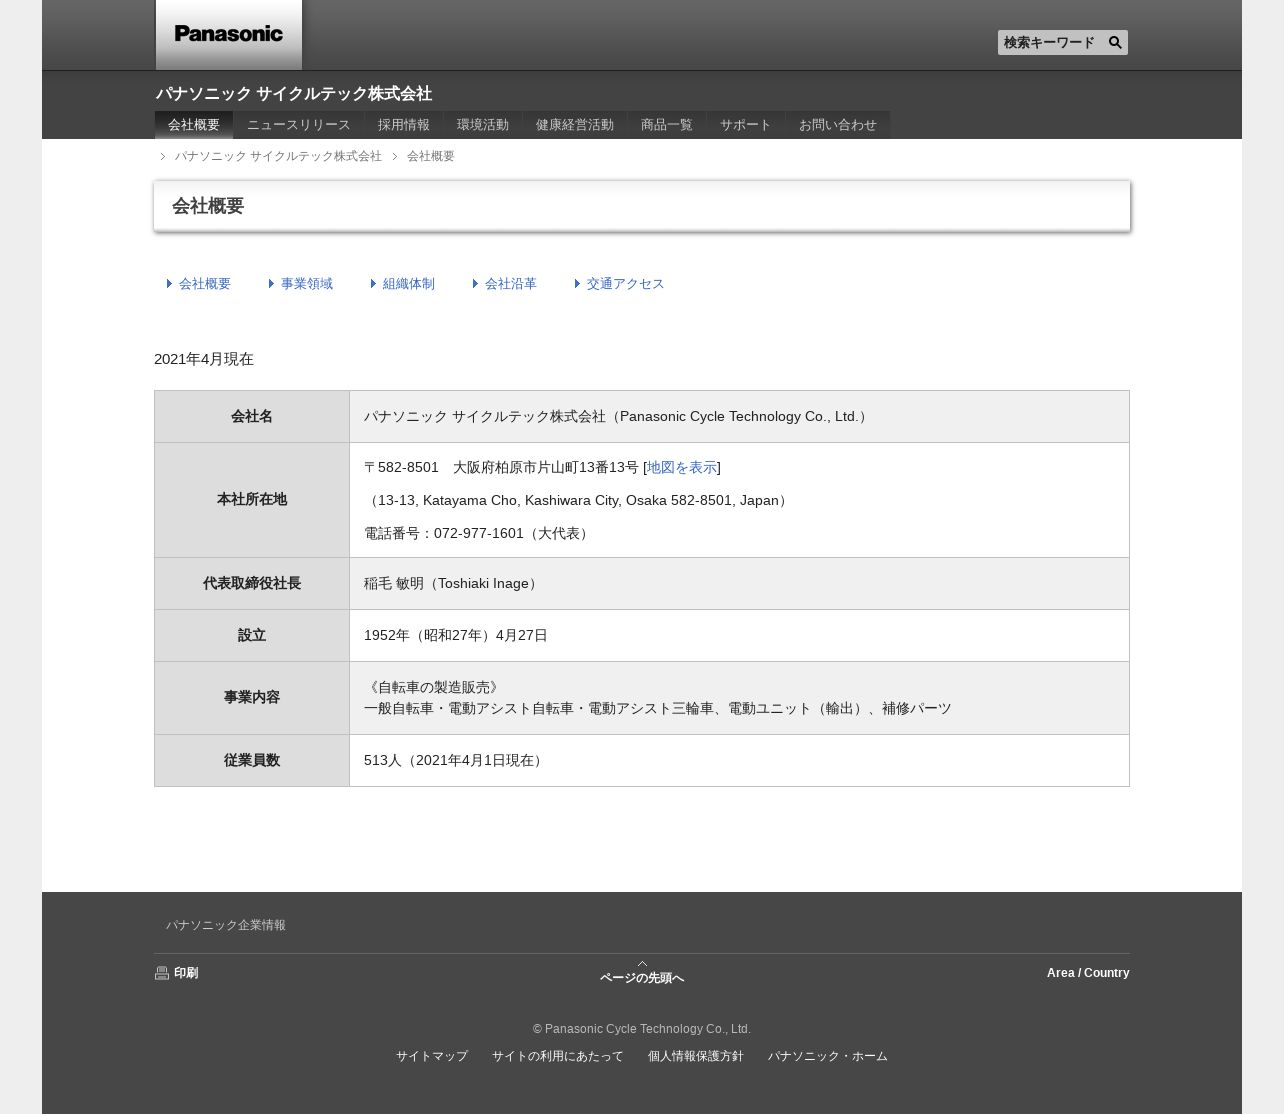1284x1114 pixels.
Task: Jump to 会社概要 anchor link
Action: [205, 284]
